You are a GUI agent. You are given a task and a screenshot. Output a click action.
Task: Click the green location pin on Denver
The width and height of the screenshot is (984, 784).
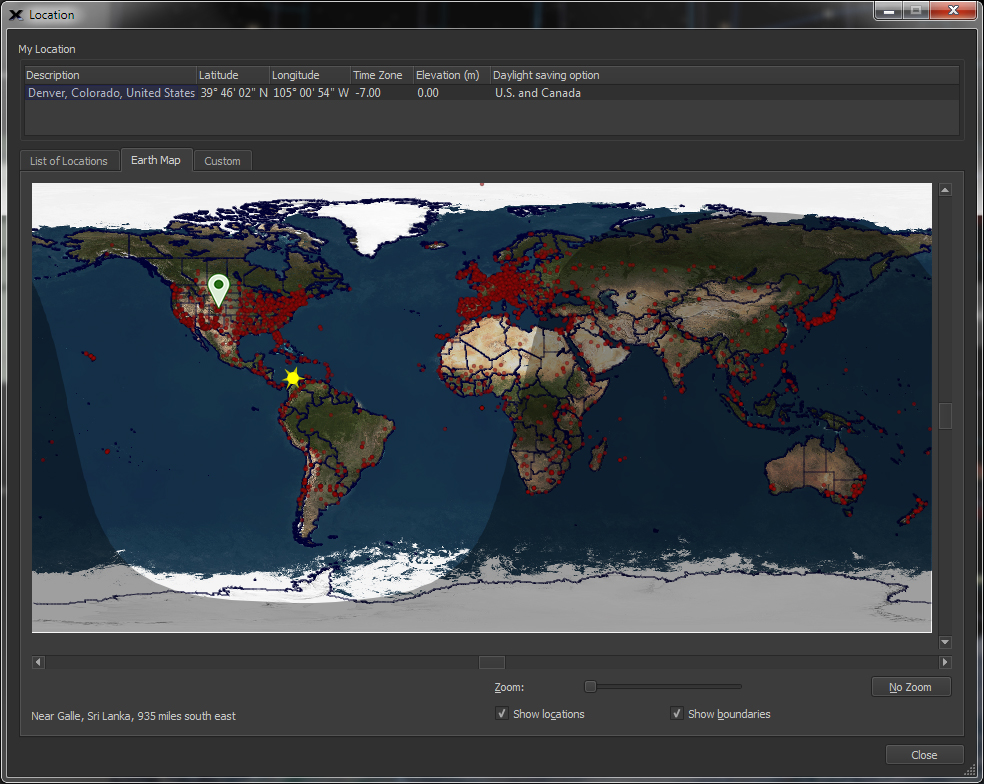218,288
